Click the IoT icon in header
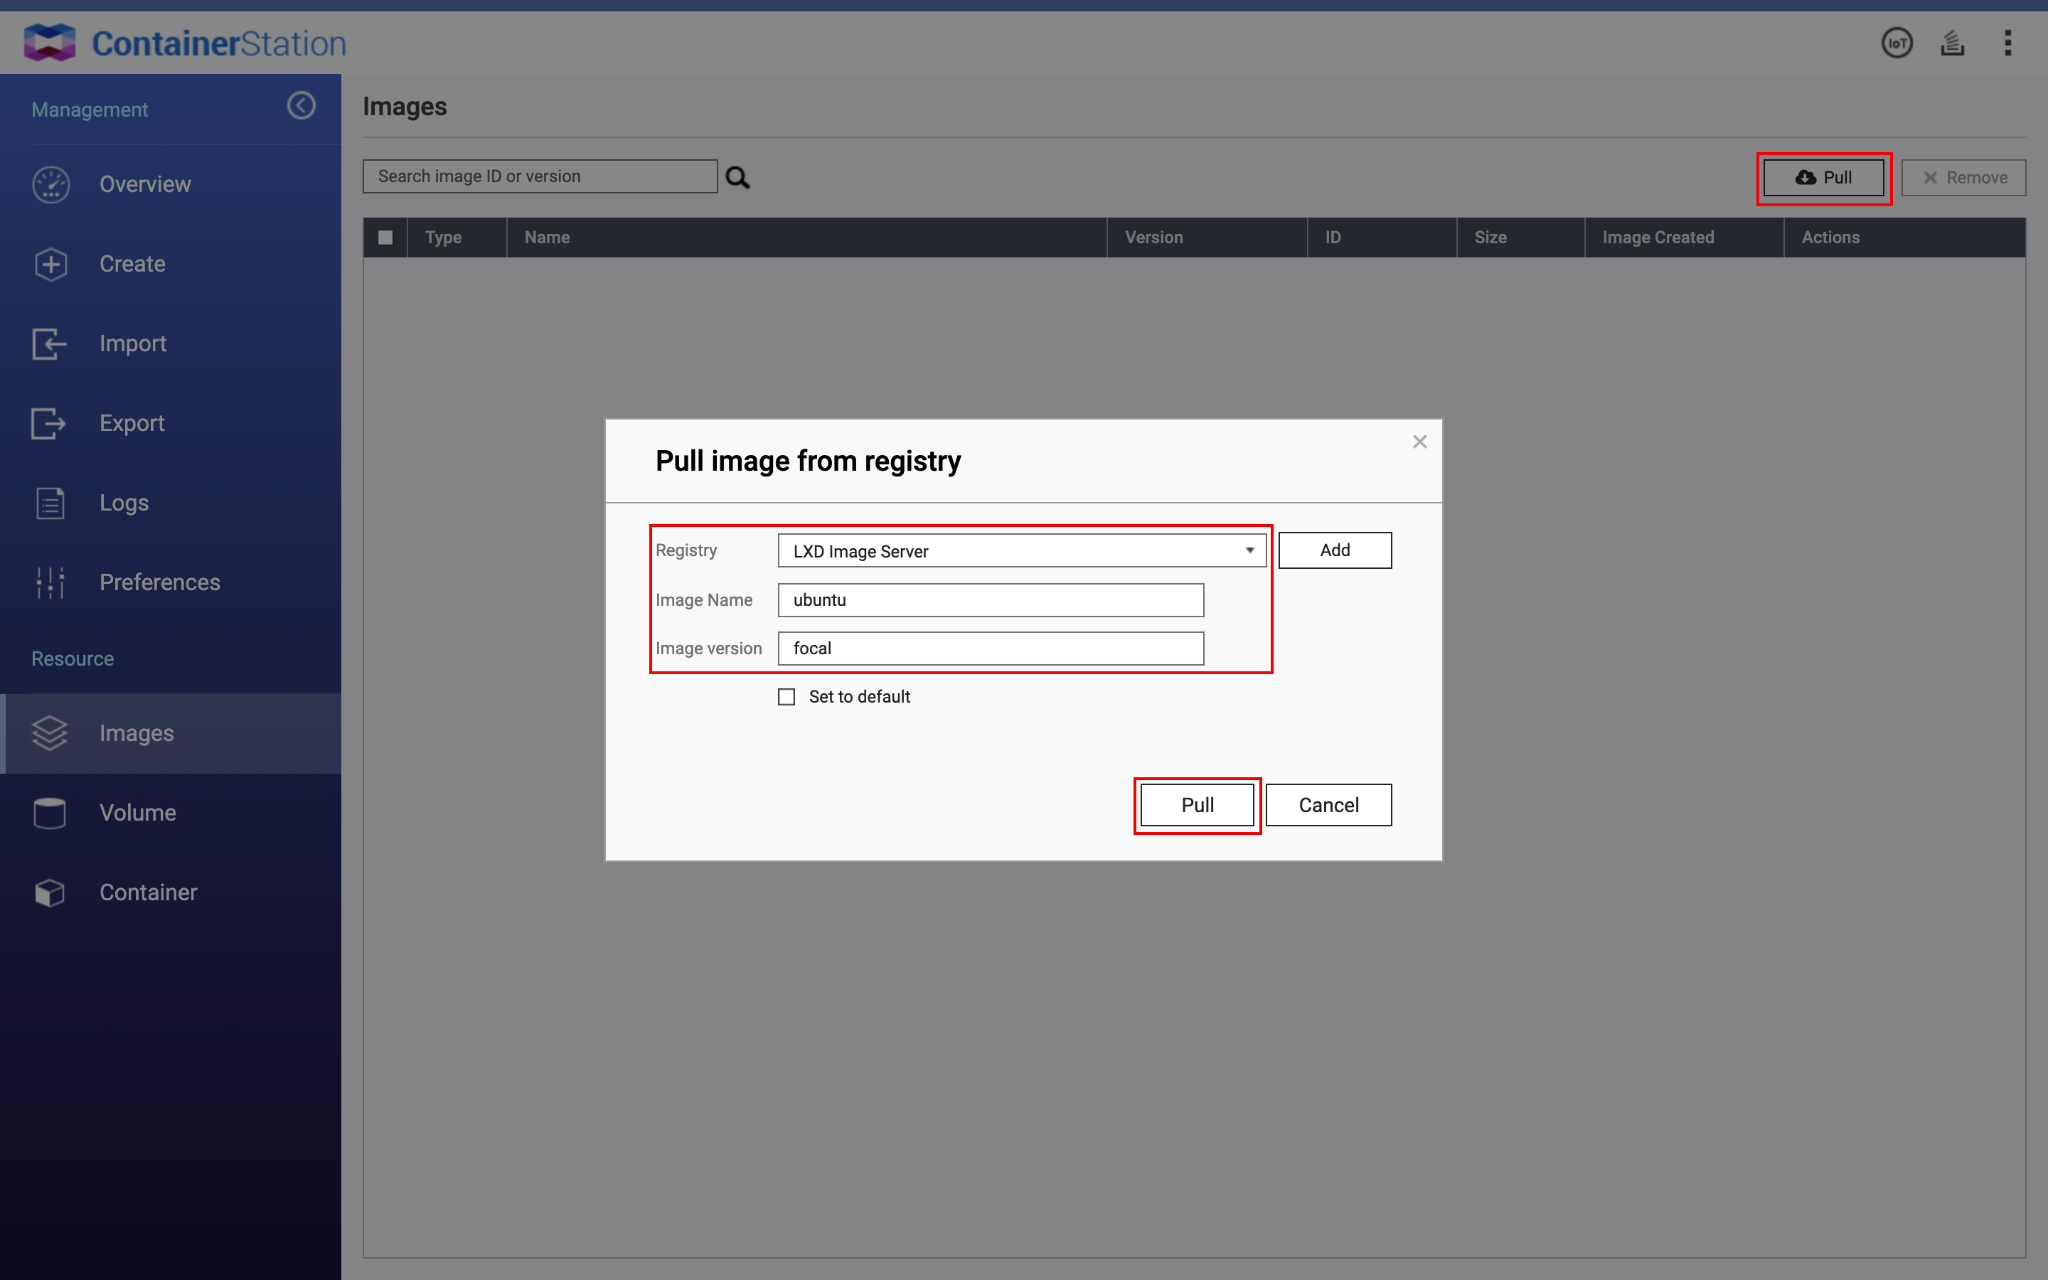This screenshot has height=1280, width=2048. (1896, 43)
